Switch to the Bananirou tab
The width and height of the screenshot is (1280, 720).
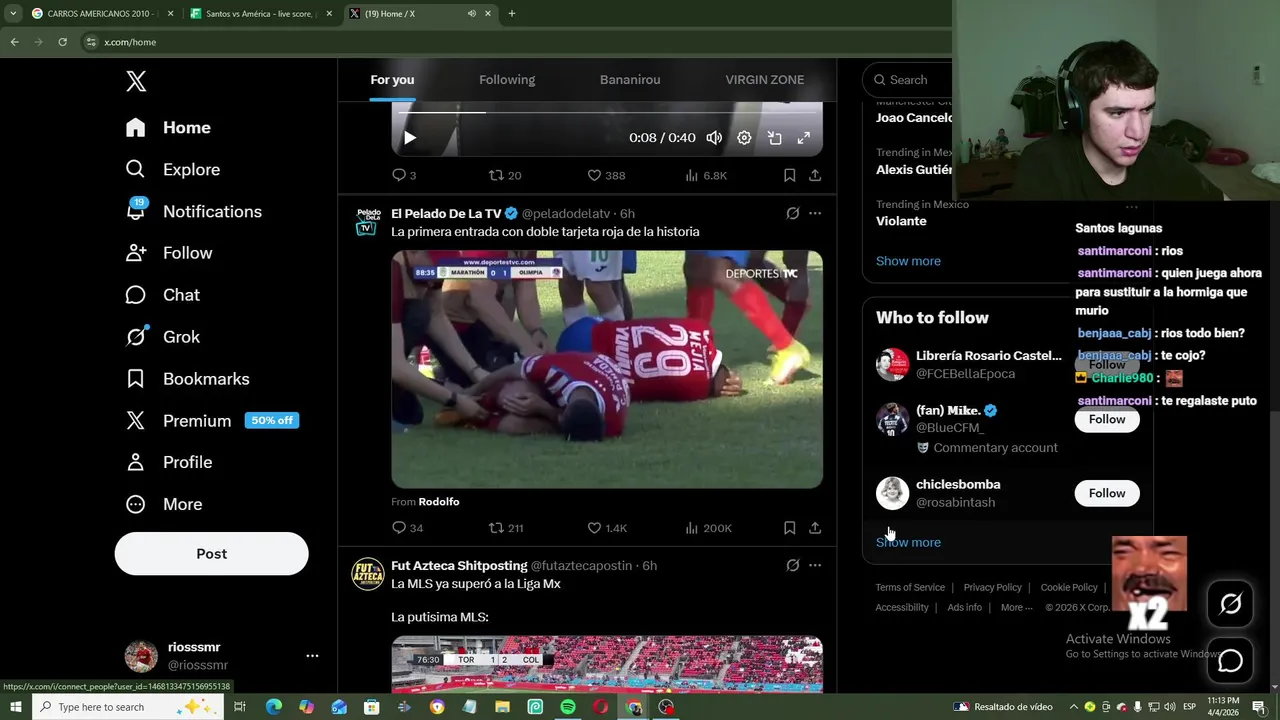pos(630,80)
